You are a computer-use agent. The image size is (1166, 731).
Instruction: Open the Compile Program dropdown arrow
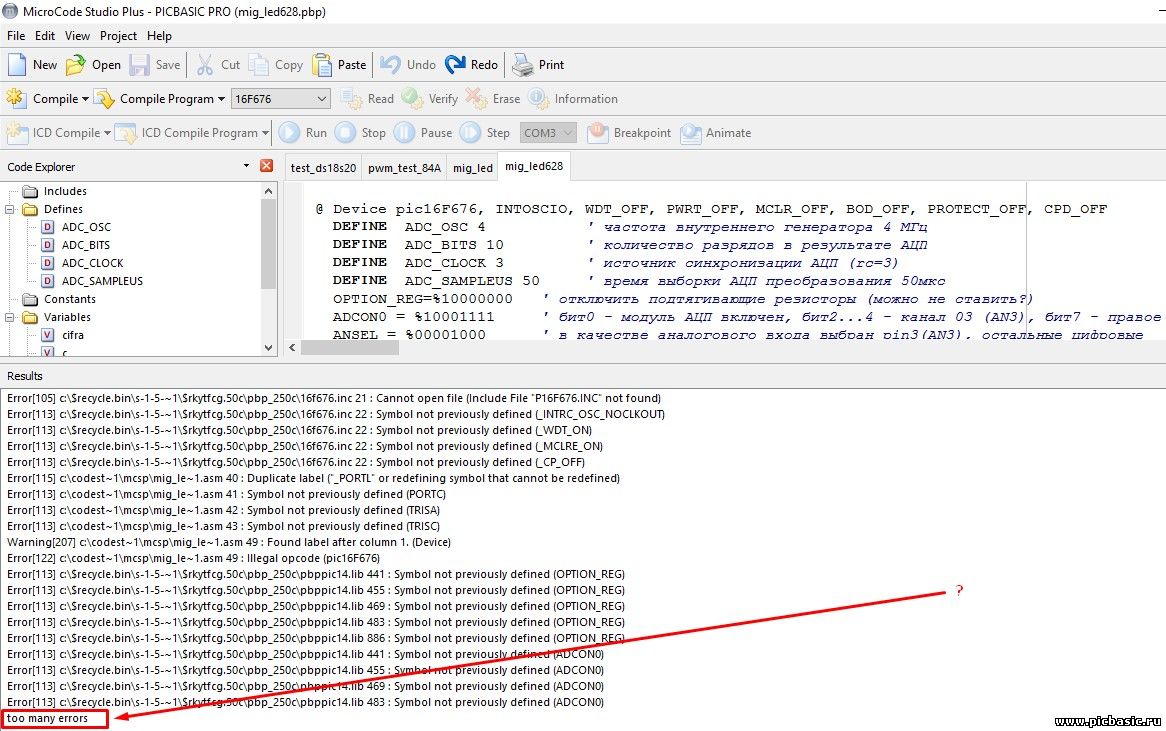(221, 98)
